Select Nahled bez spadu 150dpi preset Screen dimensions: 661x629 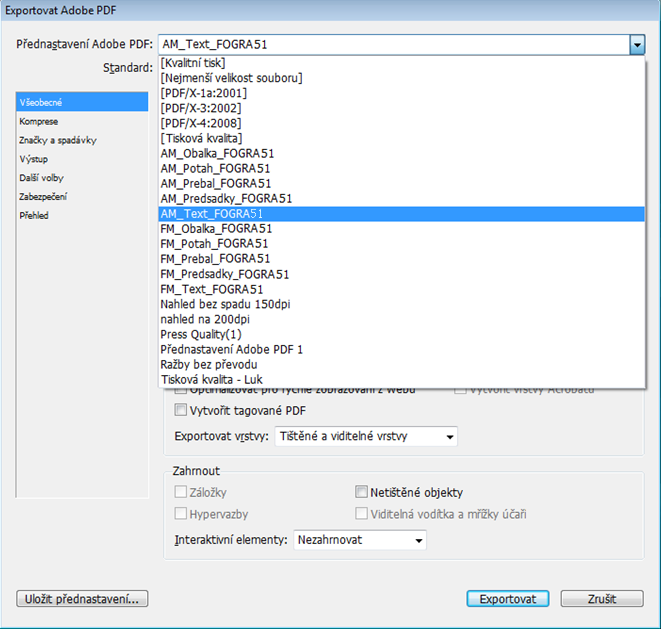point(225,304)
